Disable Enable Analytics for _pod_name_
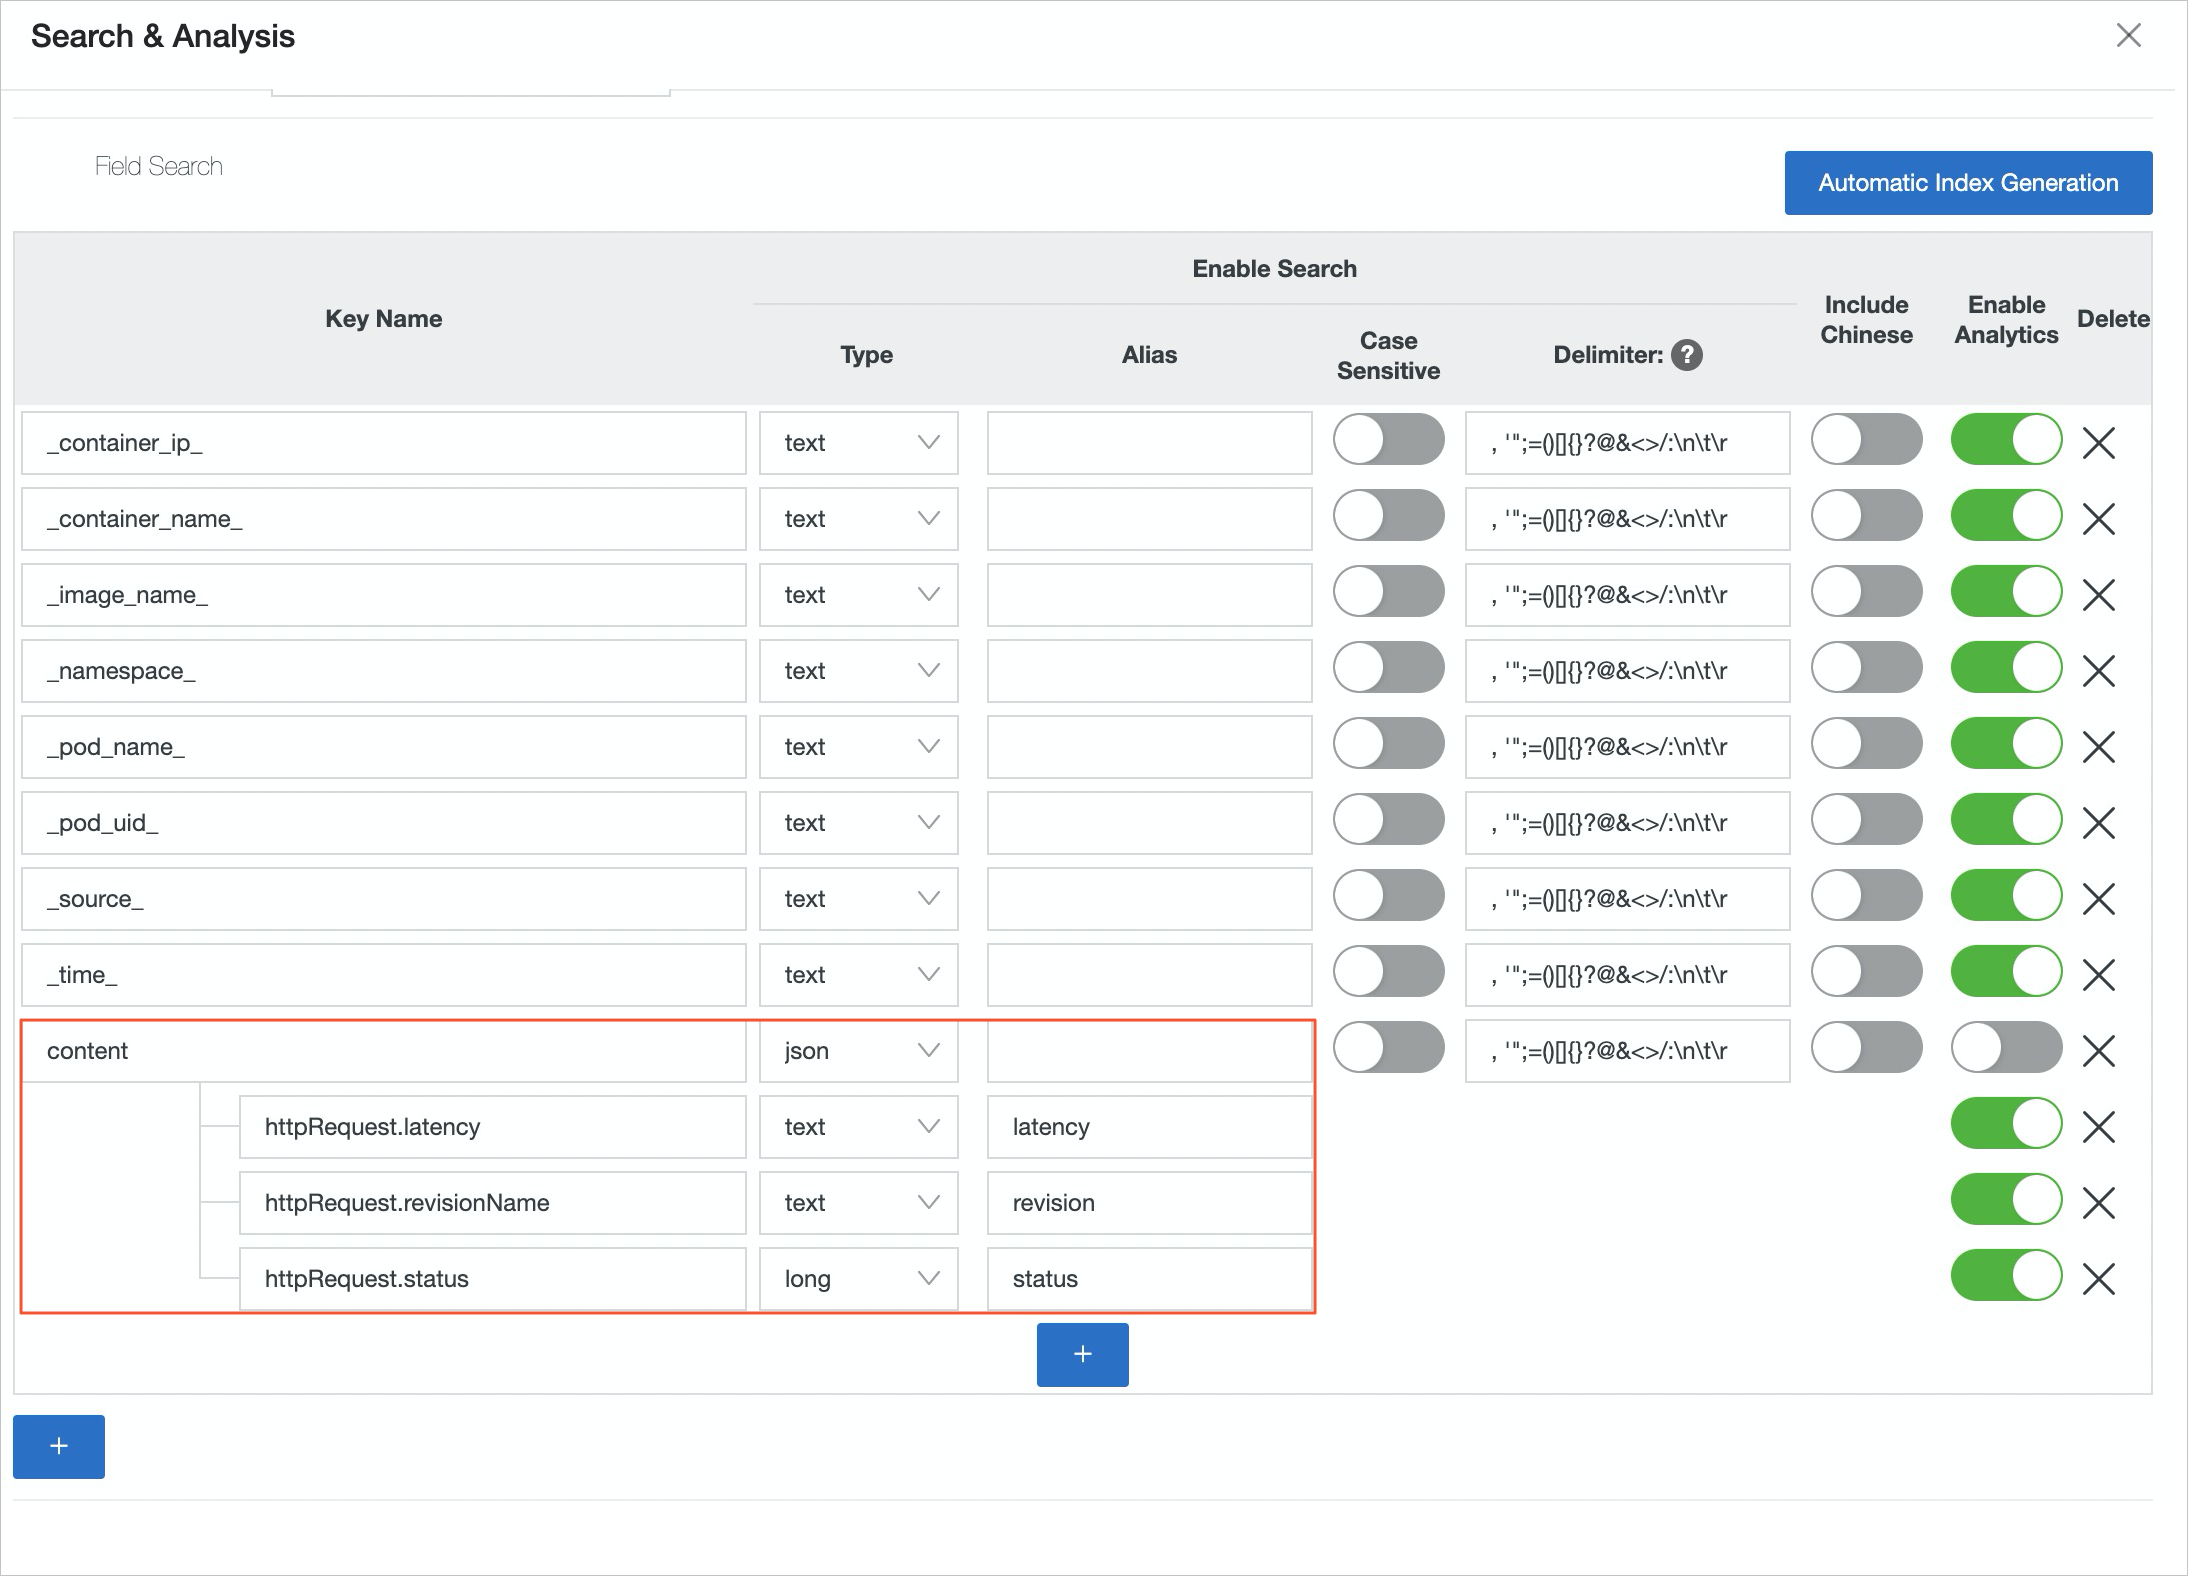Screen dimensions: 2188x1576 [x=2006, y=743]
